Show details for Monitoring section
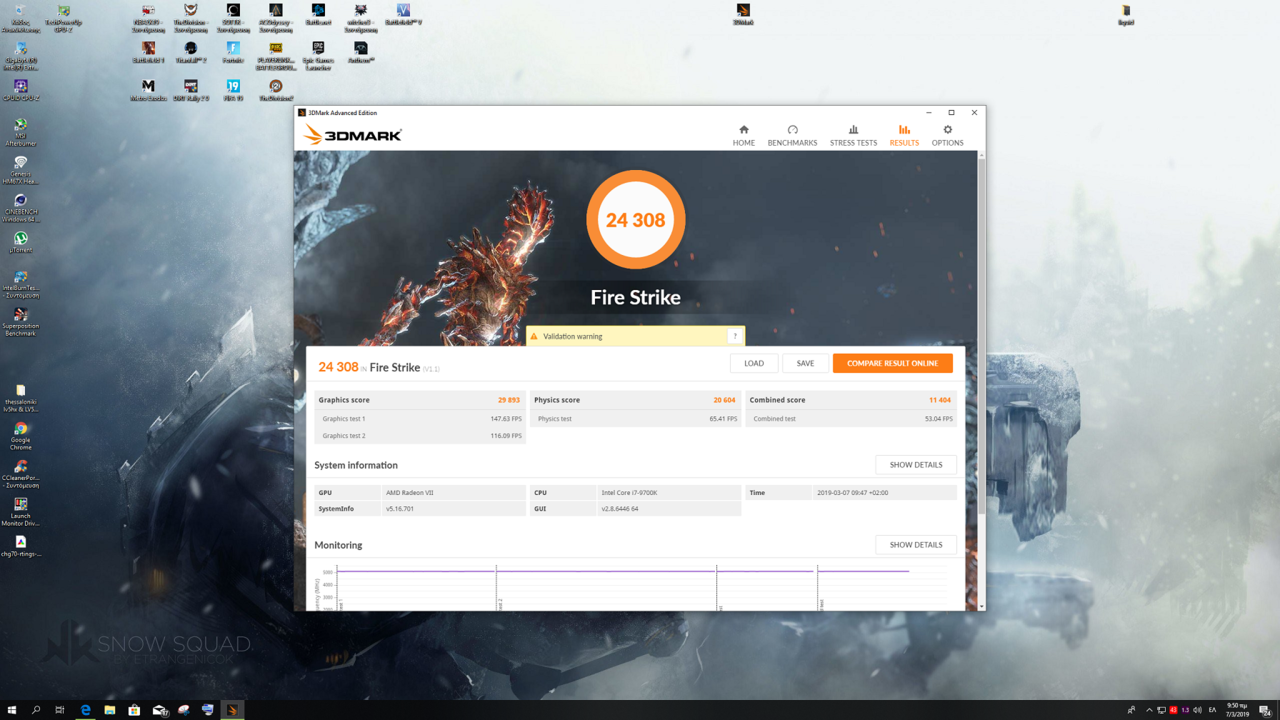The width and height of the screenshot is (1280, 720). [916, 545]
